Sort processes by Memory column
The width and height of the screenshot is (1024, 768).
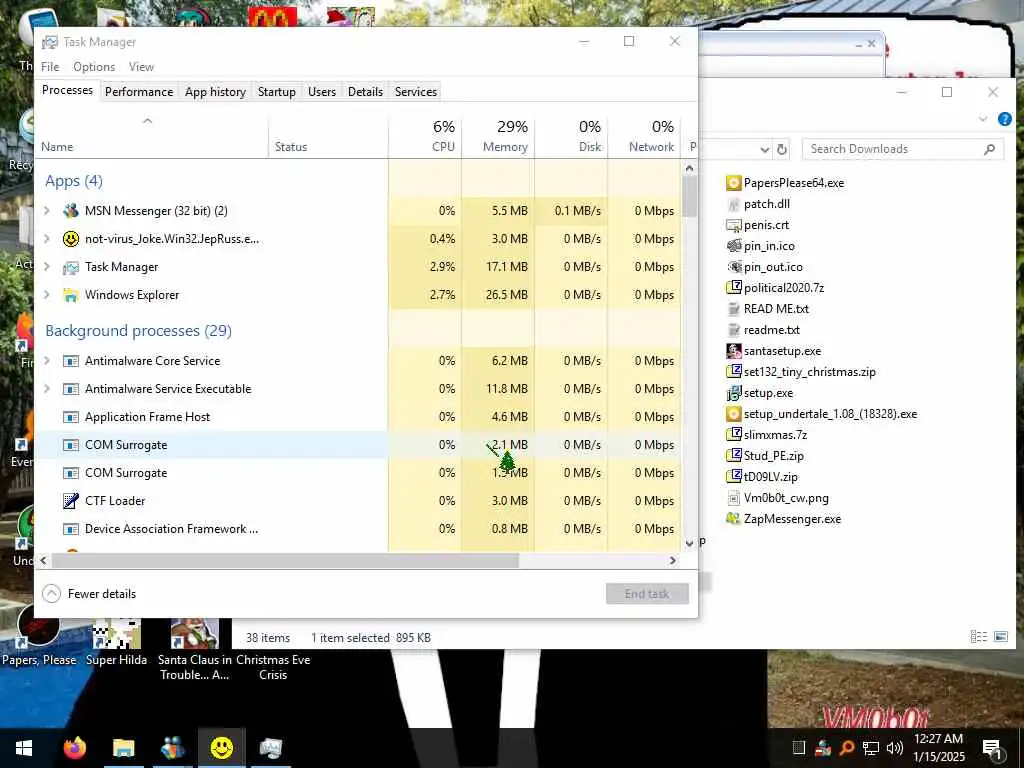coord(498,136)
